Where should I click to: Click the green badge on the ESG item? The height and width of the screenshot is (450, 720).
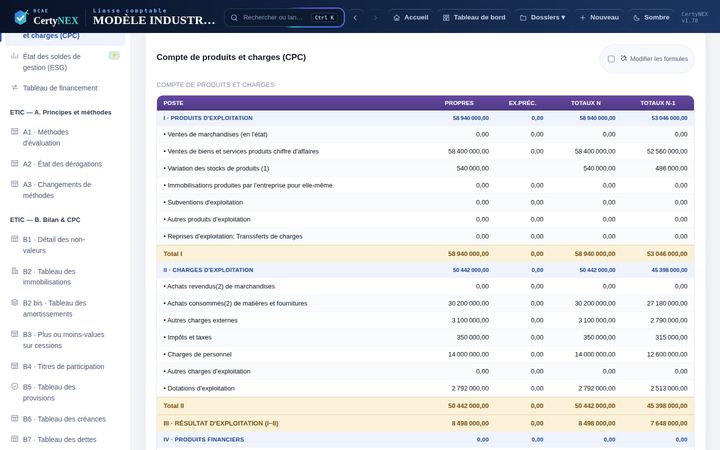114,56
